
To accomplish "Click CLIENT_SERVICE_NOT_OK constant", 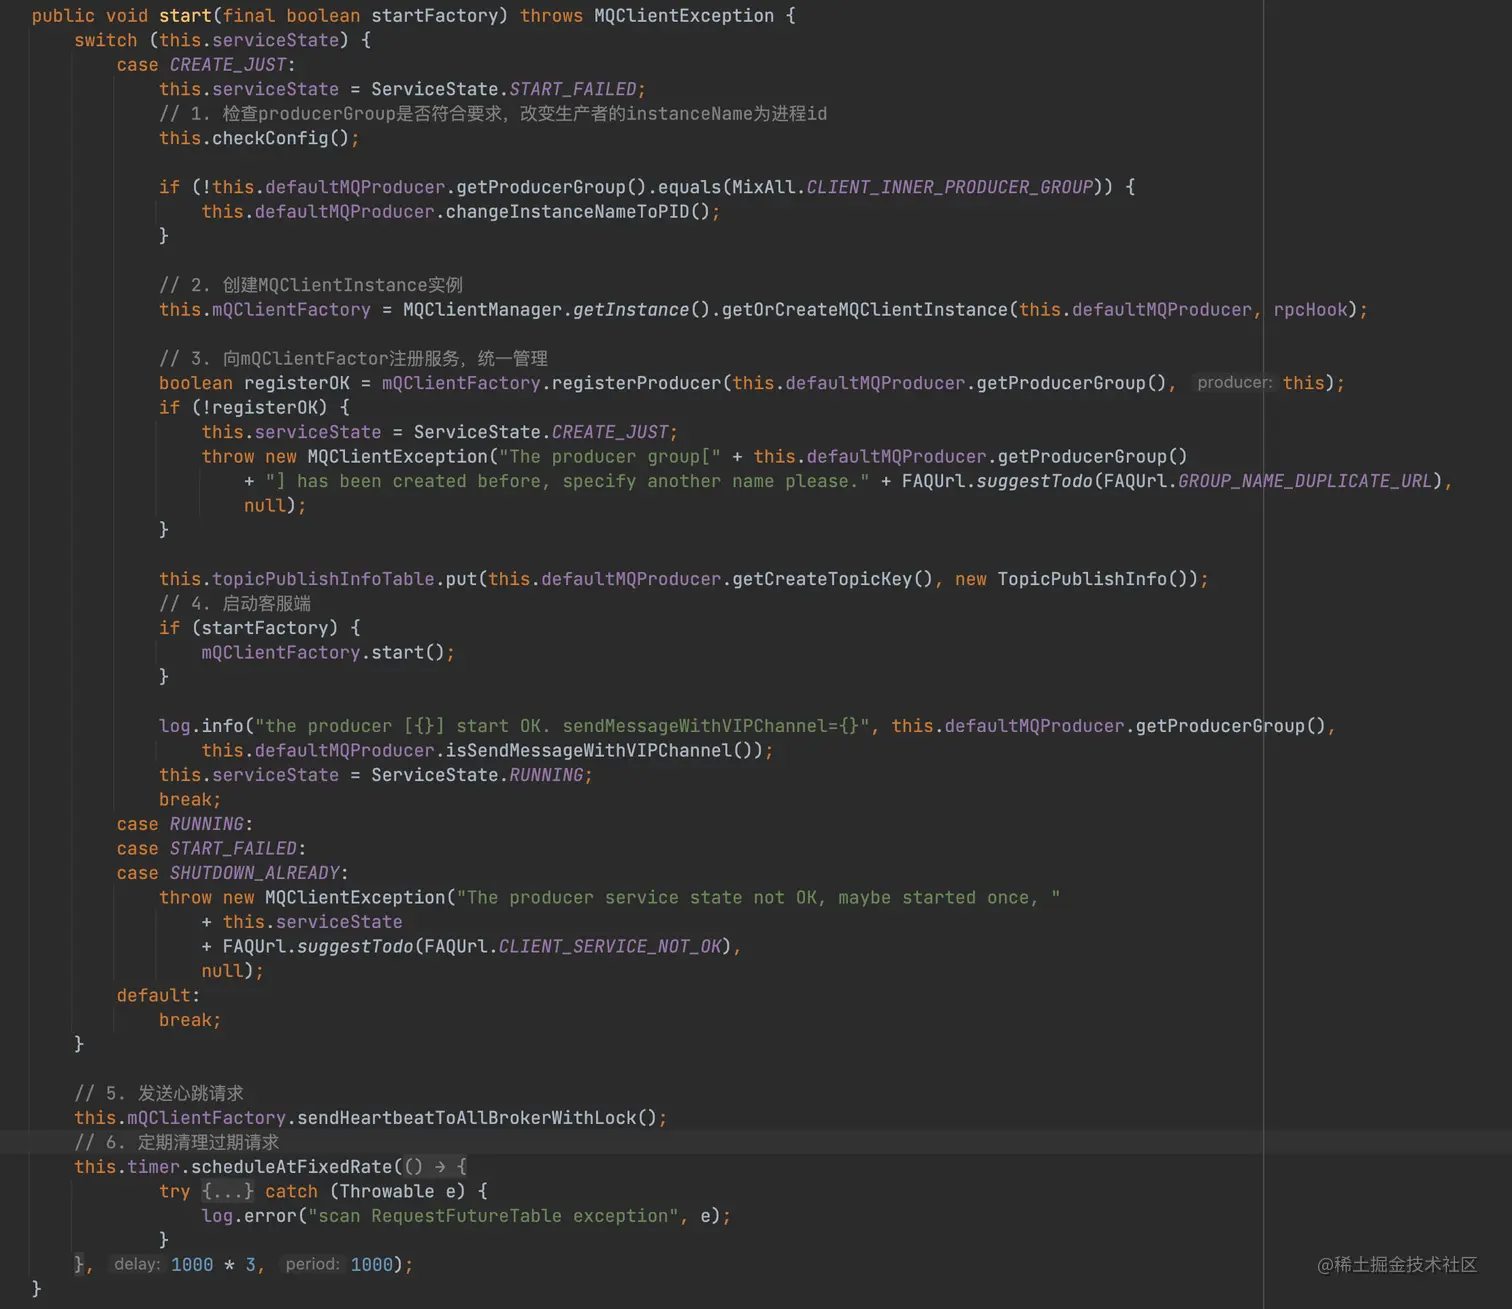I will point(610,947).
